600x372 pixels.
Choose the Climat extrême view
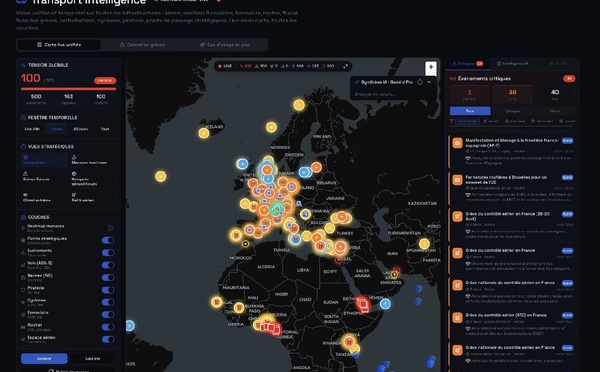pos(44,197)
